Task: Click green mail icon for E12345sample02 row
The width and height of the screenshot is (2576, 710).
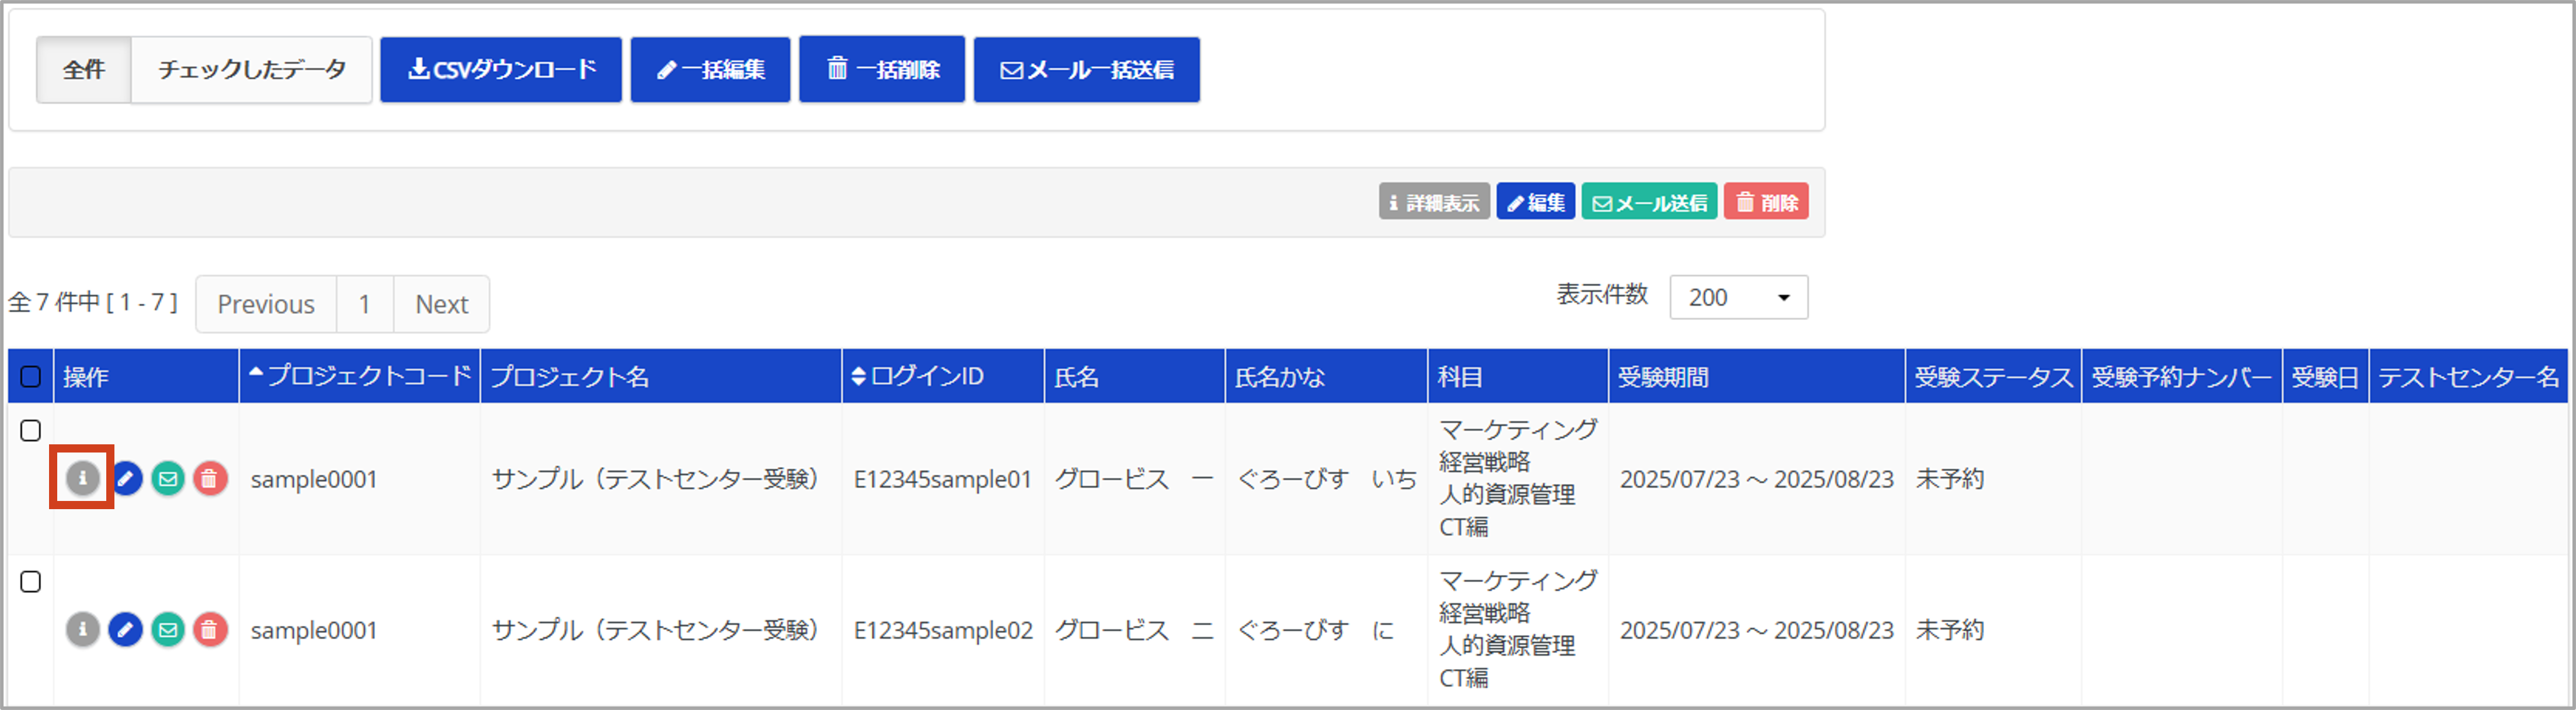Action: pyautogui.click(x=168, y=629)
